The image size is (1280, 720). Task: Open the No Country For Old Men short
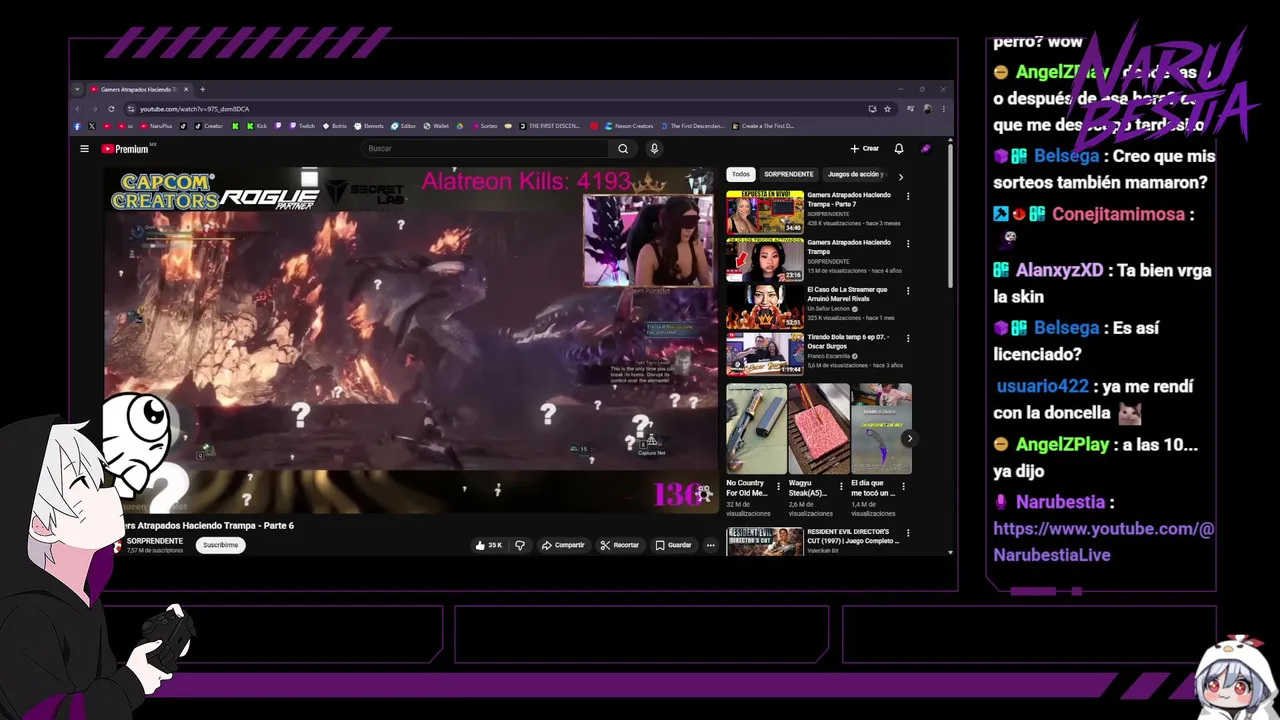tap(756, 429)
